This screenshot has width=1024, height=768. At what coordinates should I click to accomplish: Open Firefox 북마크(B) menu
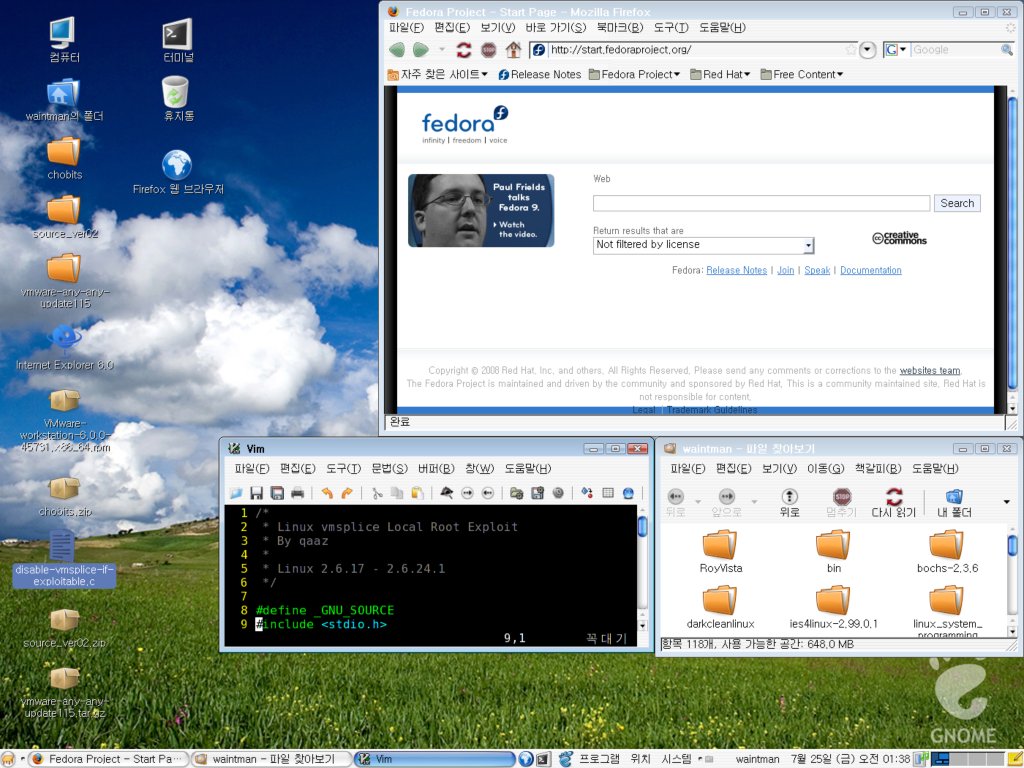tap(620, 27)
